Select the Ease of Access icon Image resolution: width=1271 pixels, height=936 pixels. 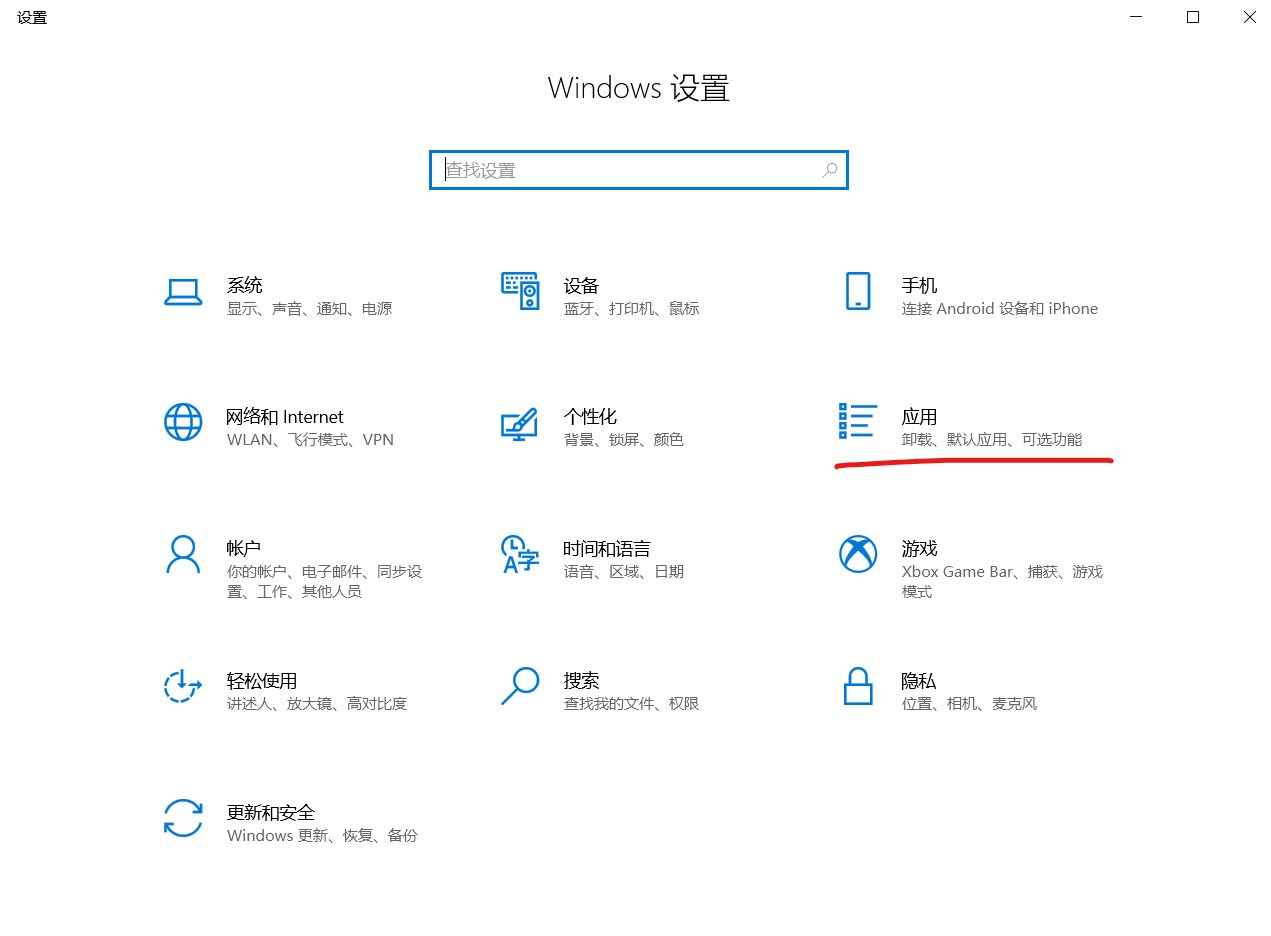[x=182, y=686]
